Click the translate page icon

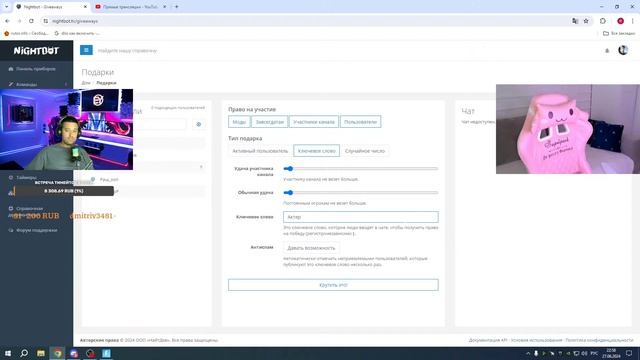[x=575, y=21]
